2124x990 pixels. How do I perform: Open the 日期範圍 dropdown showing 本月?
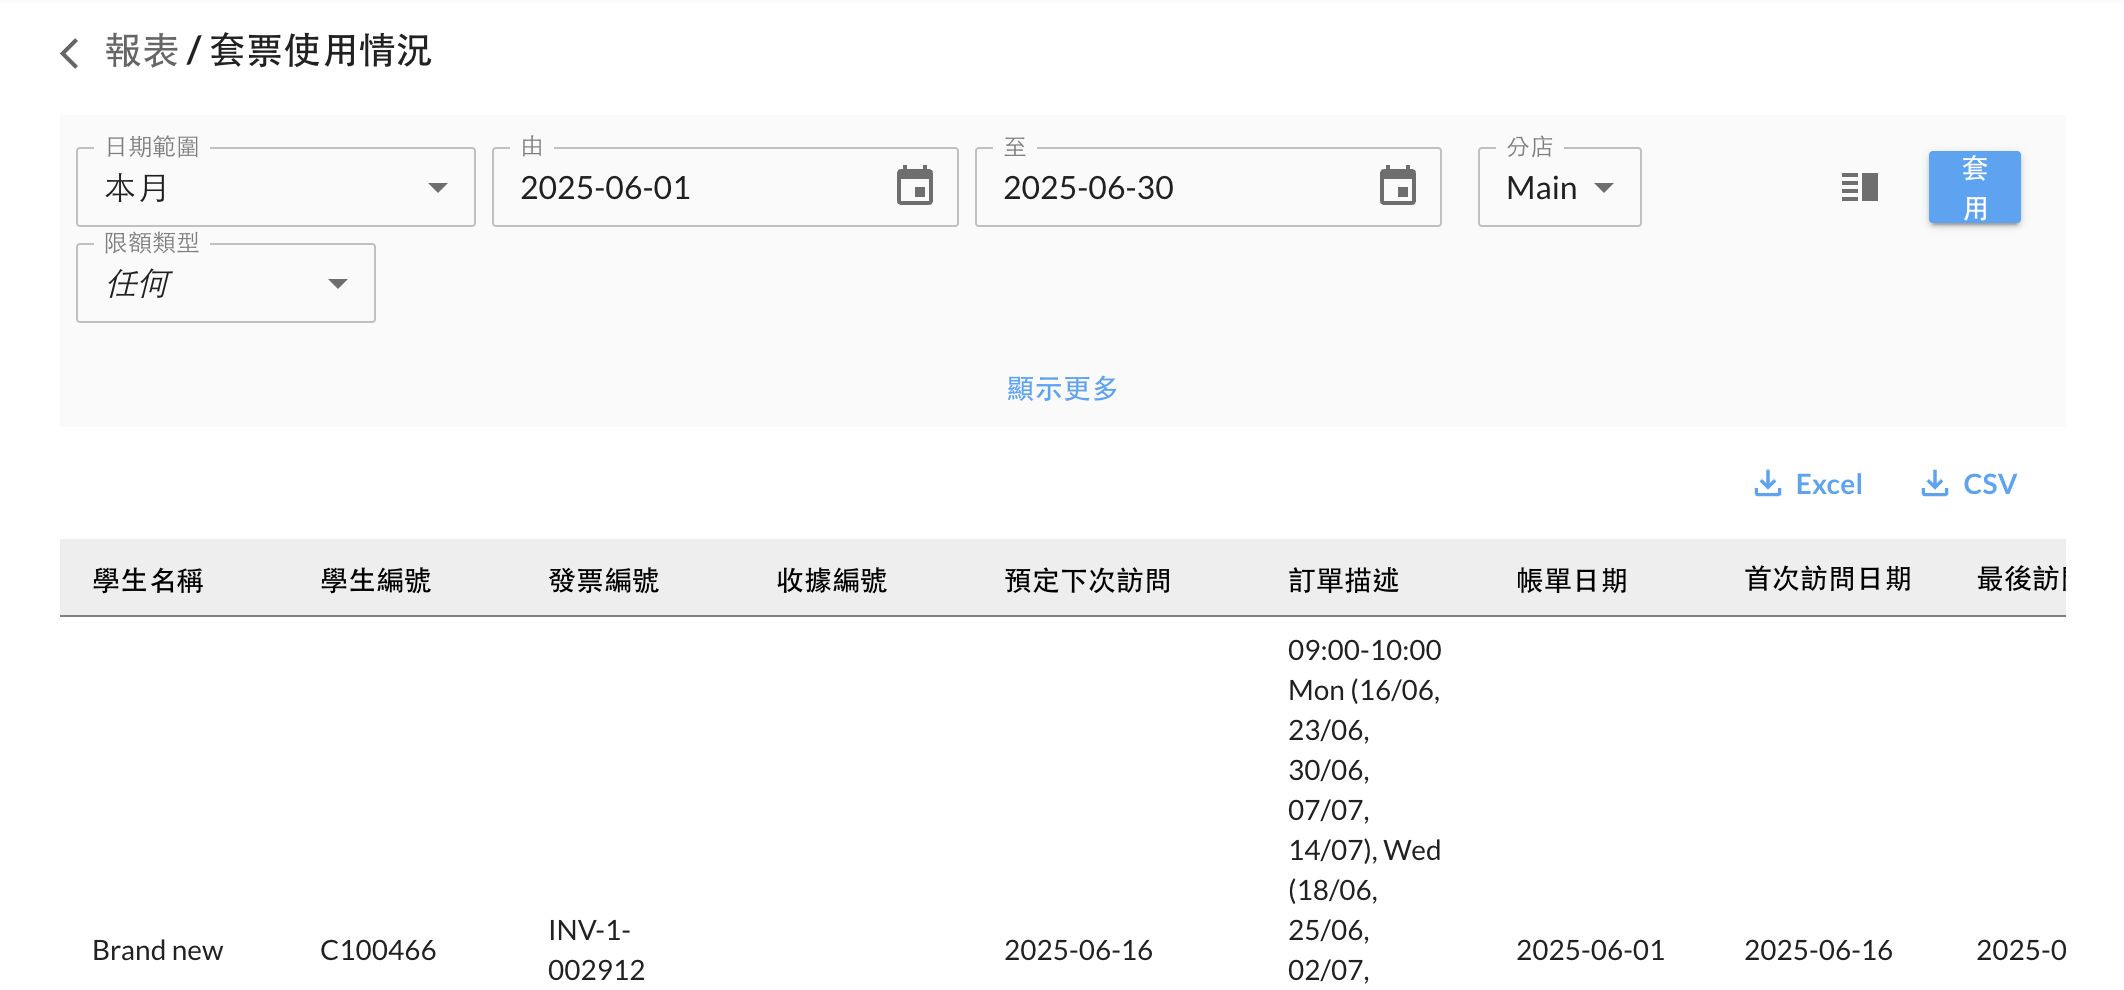coord(276,187)
